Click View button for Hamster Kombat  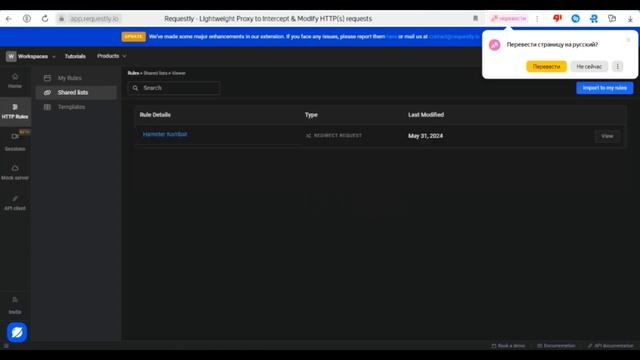[x=607, y=136]
